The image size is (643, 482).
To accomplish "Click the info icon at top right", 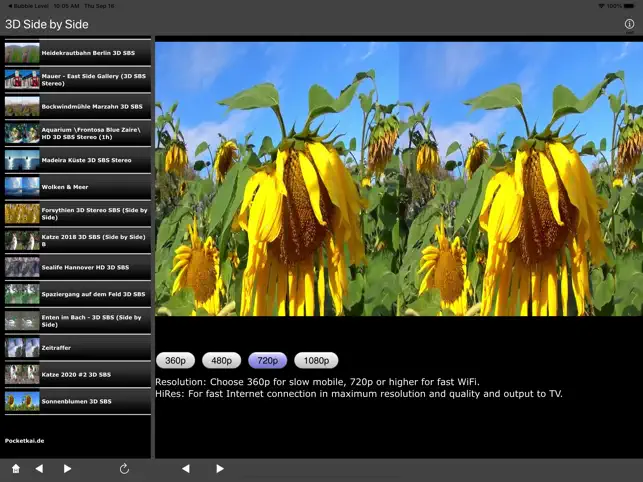I will coord(629,24).
